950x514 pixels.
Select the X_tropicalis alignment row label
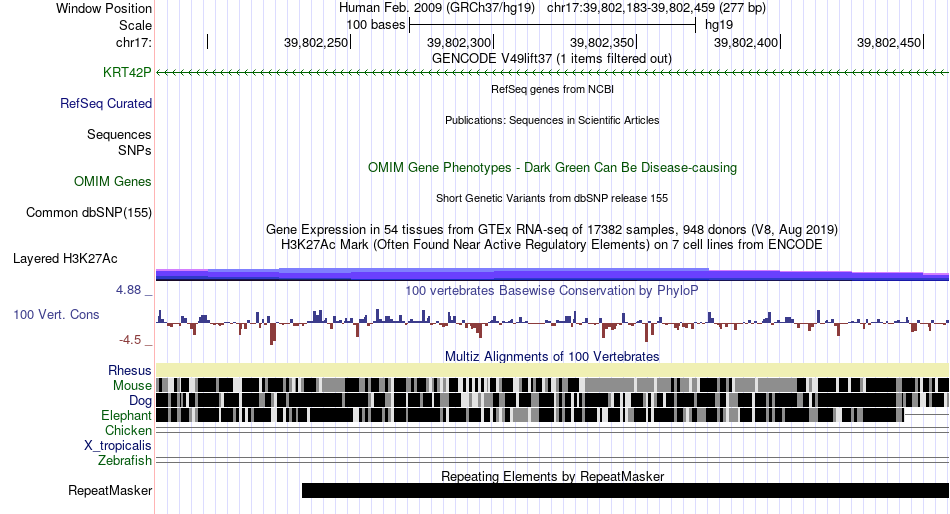pyautogui.click(x=118, y=446)
